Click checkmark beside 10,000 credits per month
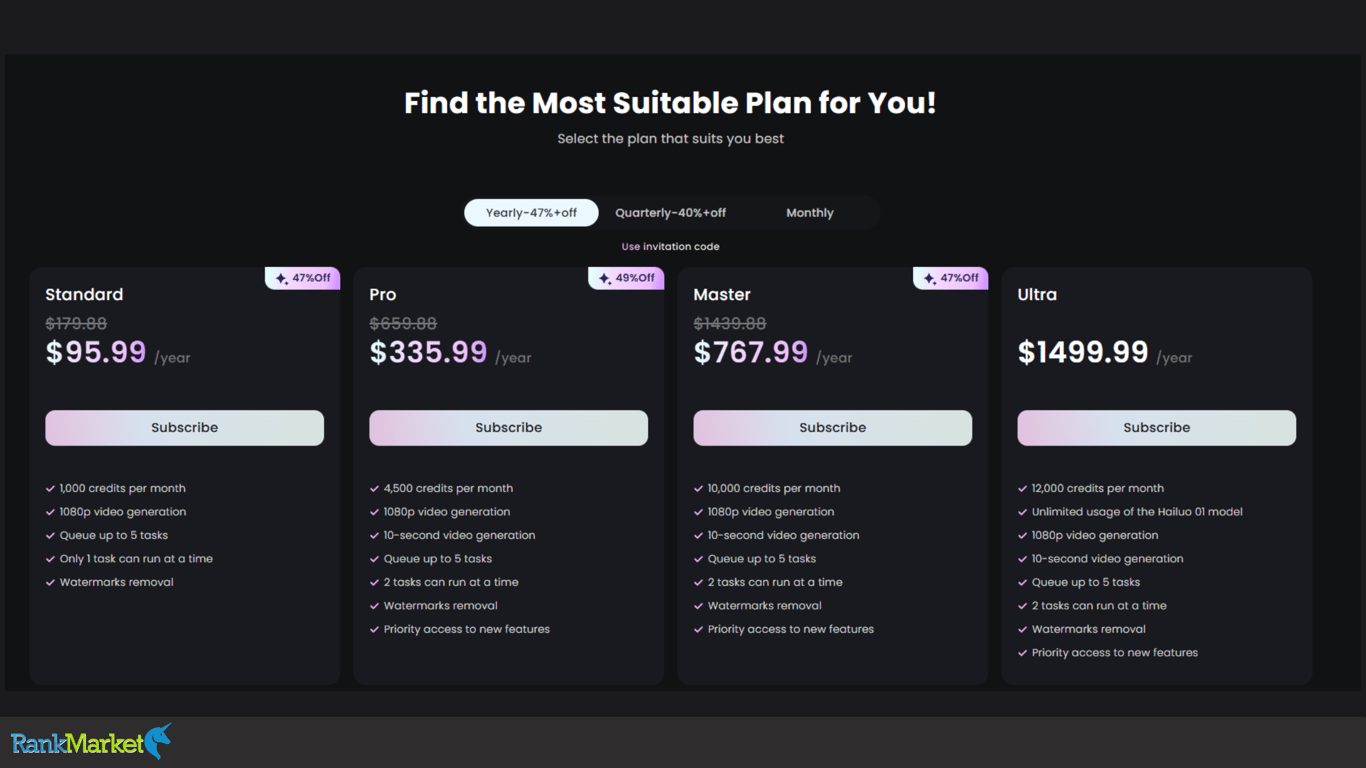The image size is (1366, 768). pyautogui.click(x=698, y=489)
